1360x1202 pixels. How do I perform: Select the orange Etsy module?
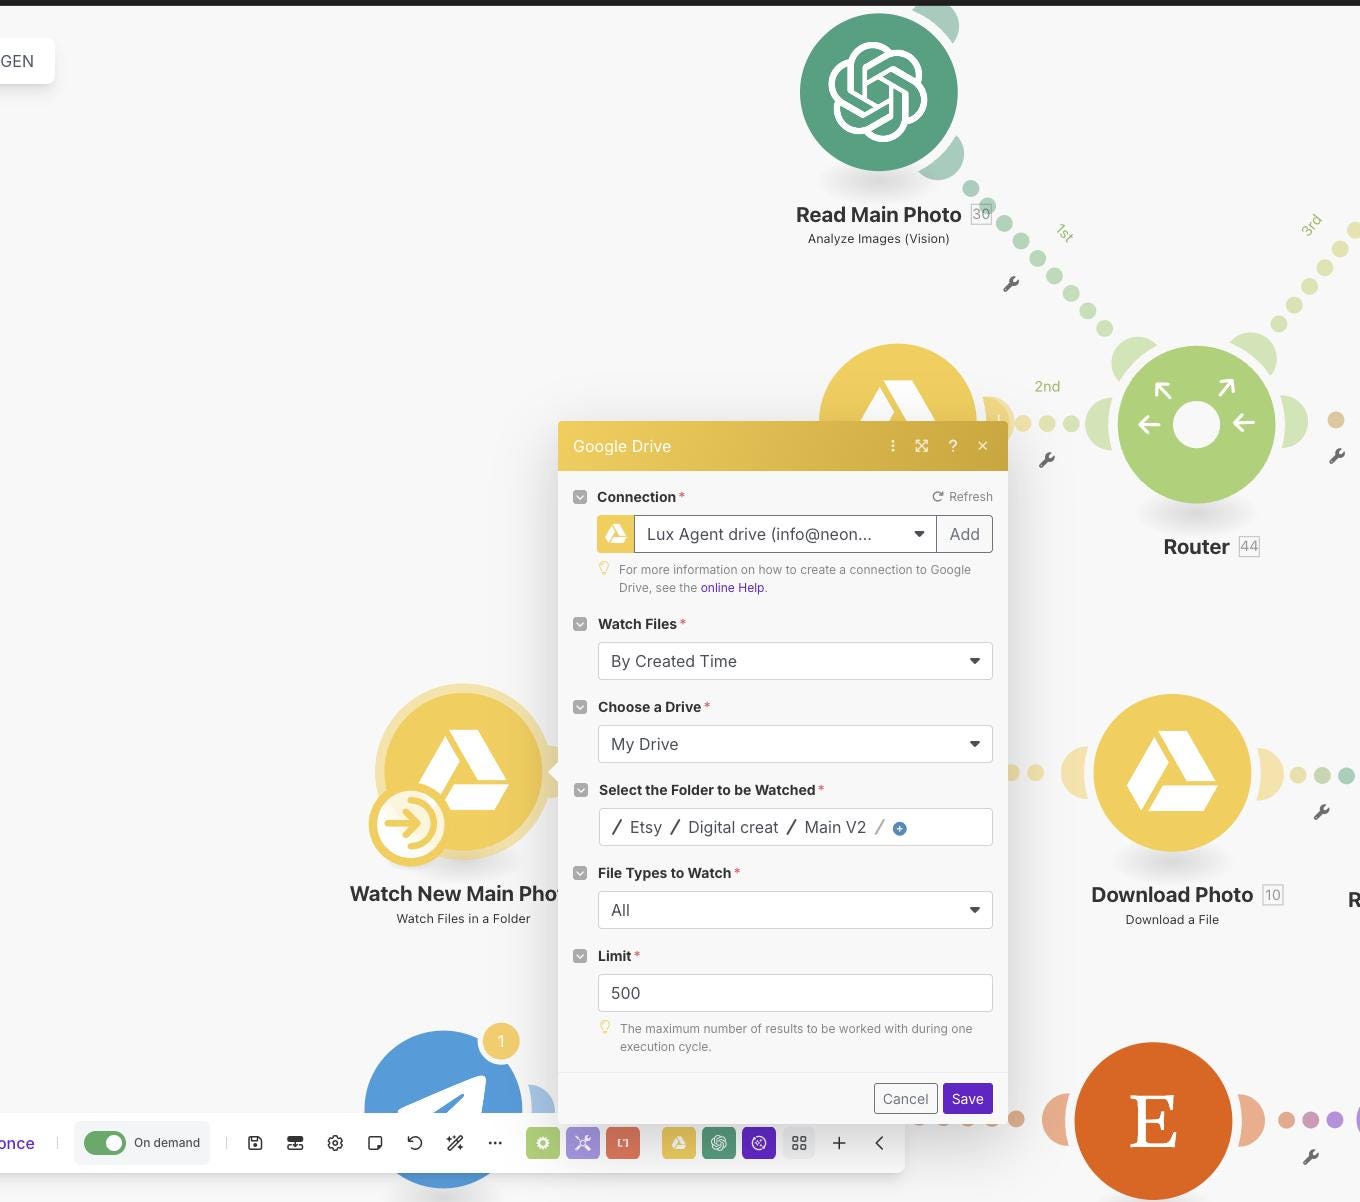[x=1153, y=1121]
